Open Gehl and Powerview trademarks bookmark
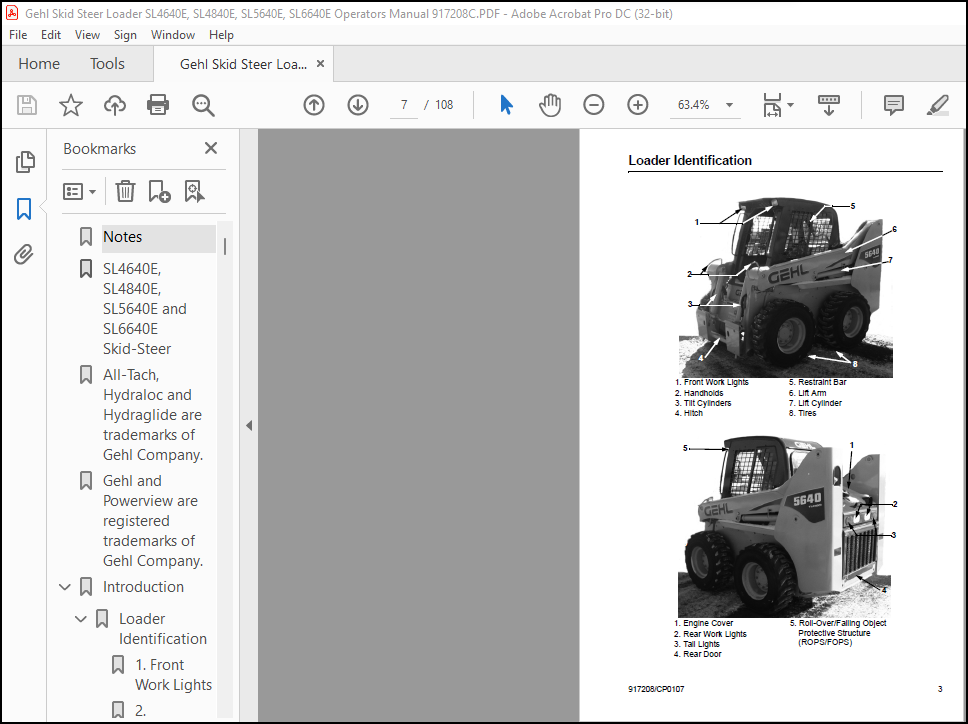Screen dimensions: 968x724 click(x=152, y=521)
